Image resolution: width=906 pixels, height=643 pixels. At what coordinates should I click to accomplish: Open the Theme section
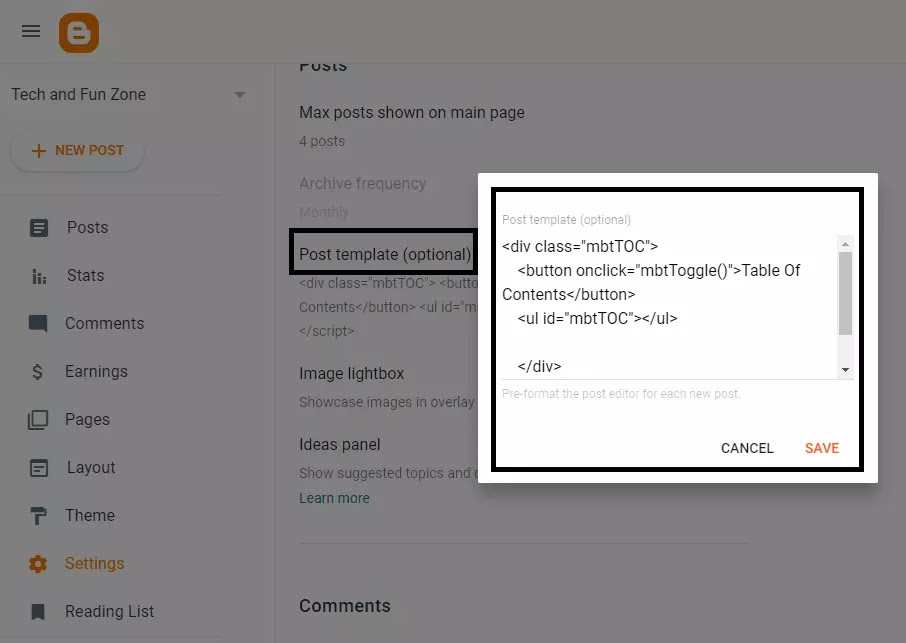click(x=90, y=515)
